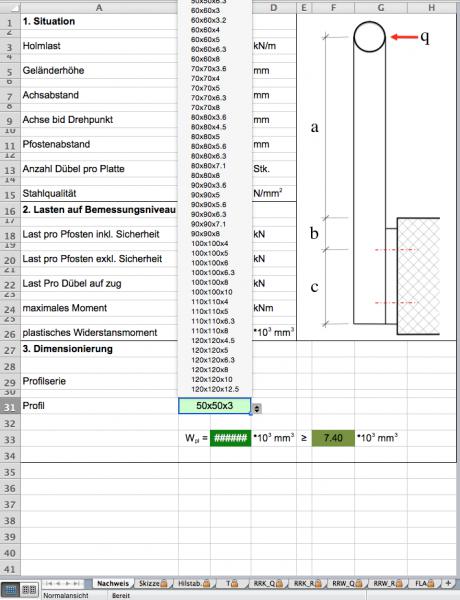
Task: Go to next sheet navigation arrow
Action: (x=67, y=583)
